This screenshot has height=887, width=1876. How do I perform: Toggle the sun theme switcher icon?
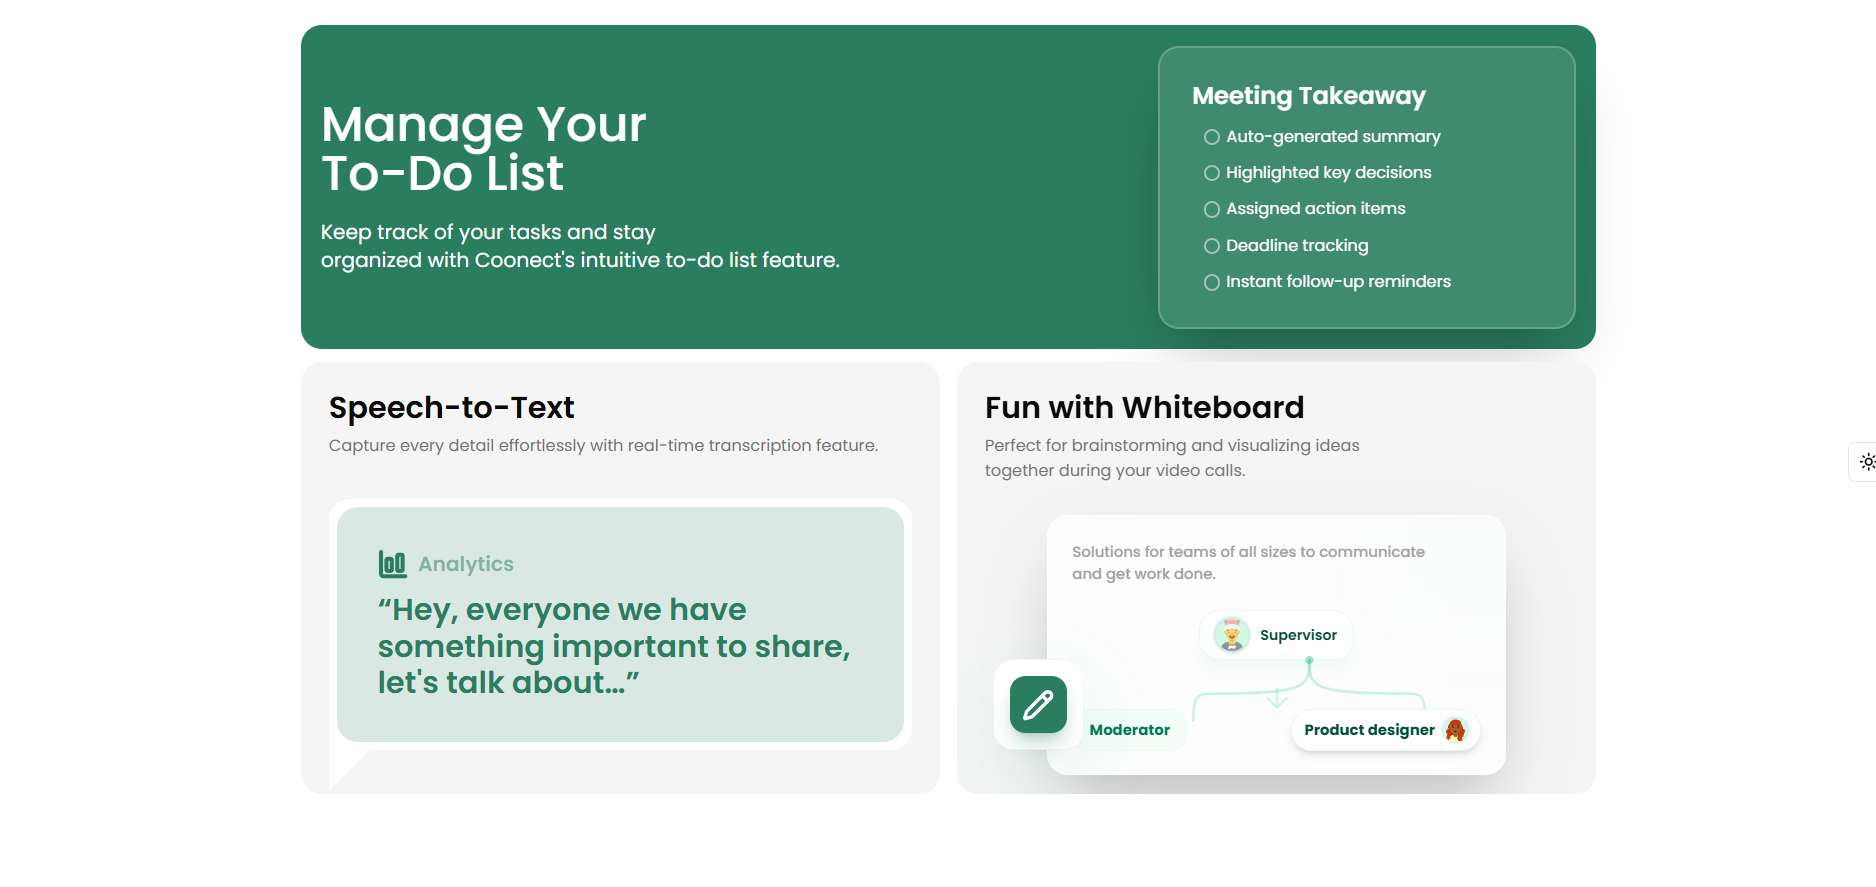point(1867,462)
